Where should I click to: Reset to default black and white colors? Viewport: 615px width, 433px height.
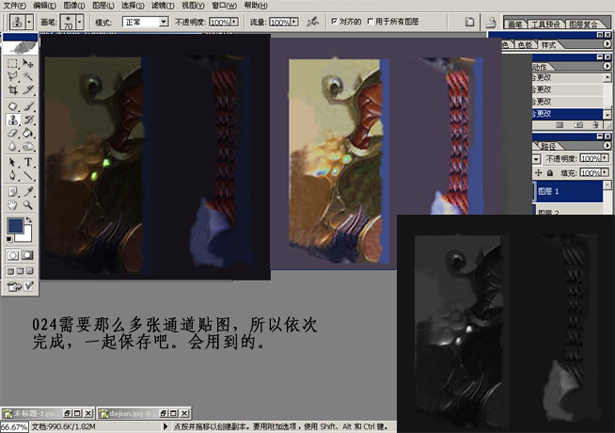10,239
